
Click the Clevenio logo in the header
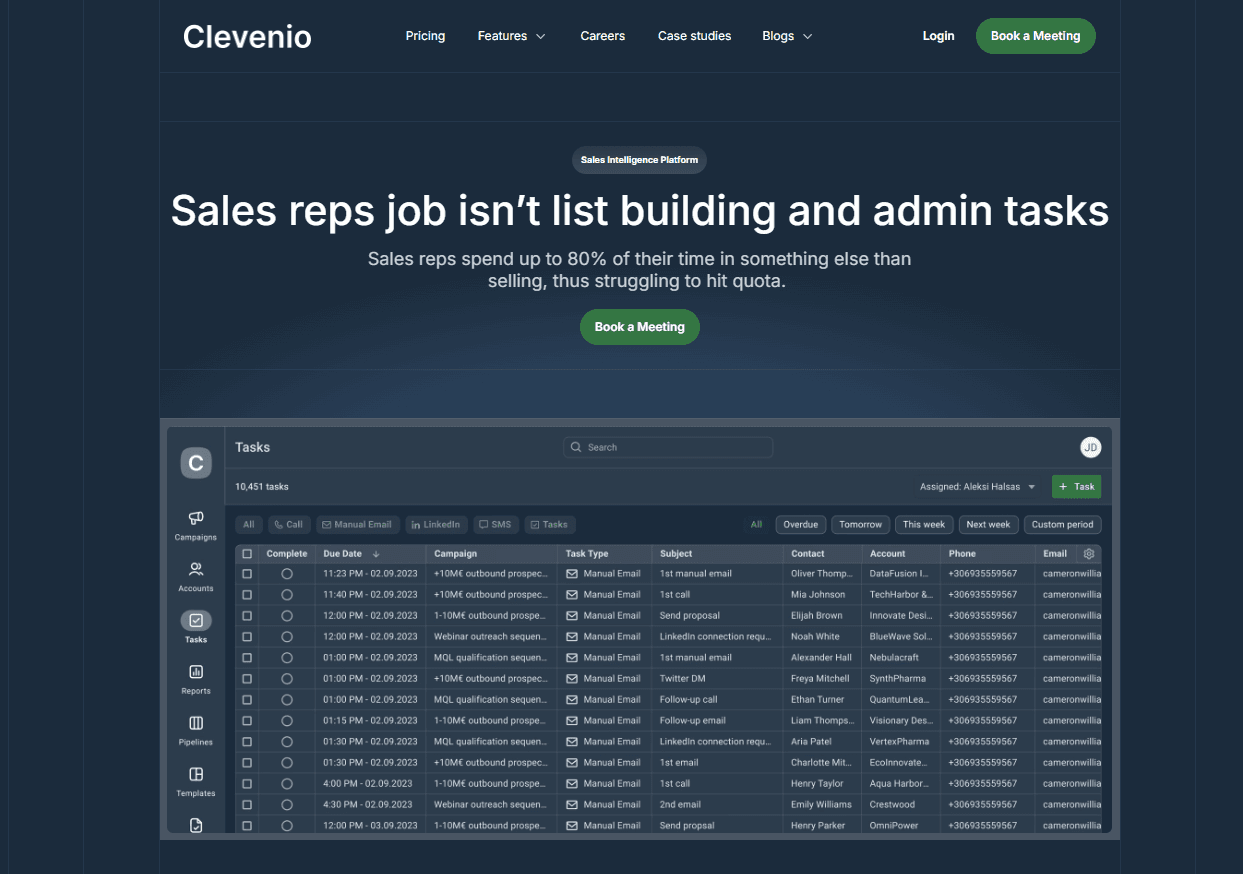(247, 37)
